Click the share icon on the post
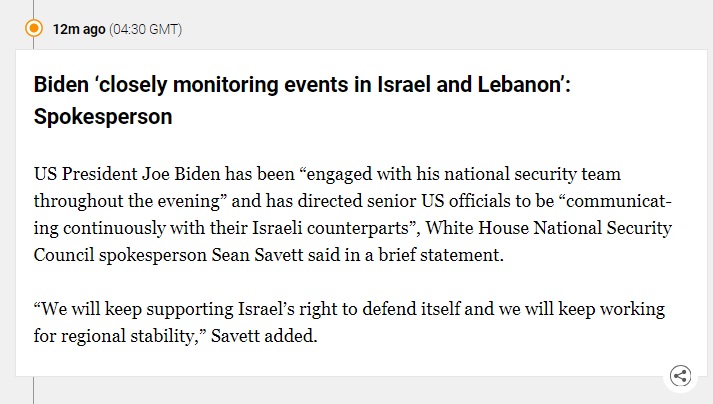The height and width of the screenshot is (404, 713). pyautogui.click(x=680, y=376)
